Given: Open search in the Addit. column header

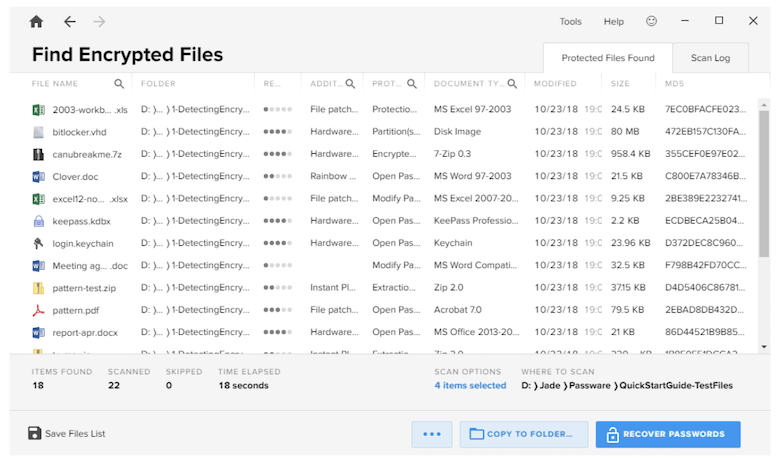Looking at the screenshot, I should [x=350, y=84].
